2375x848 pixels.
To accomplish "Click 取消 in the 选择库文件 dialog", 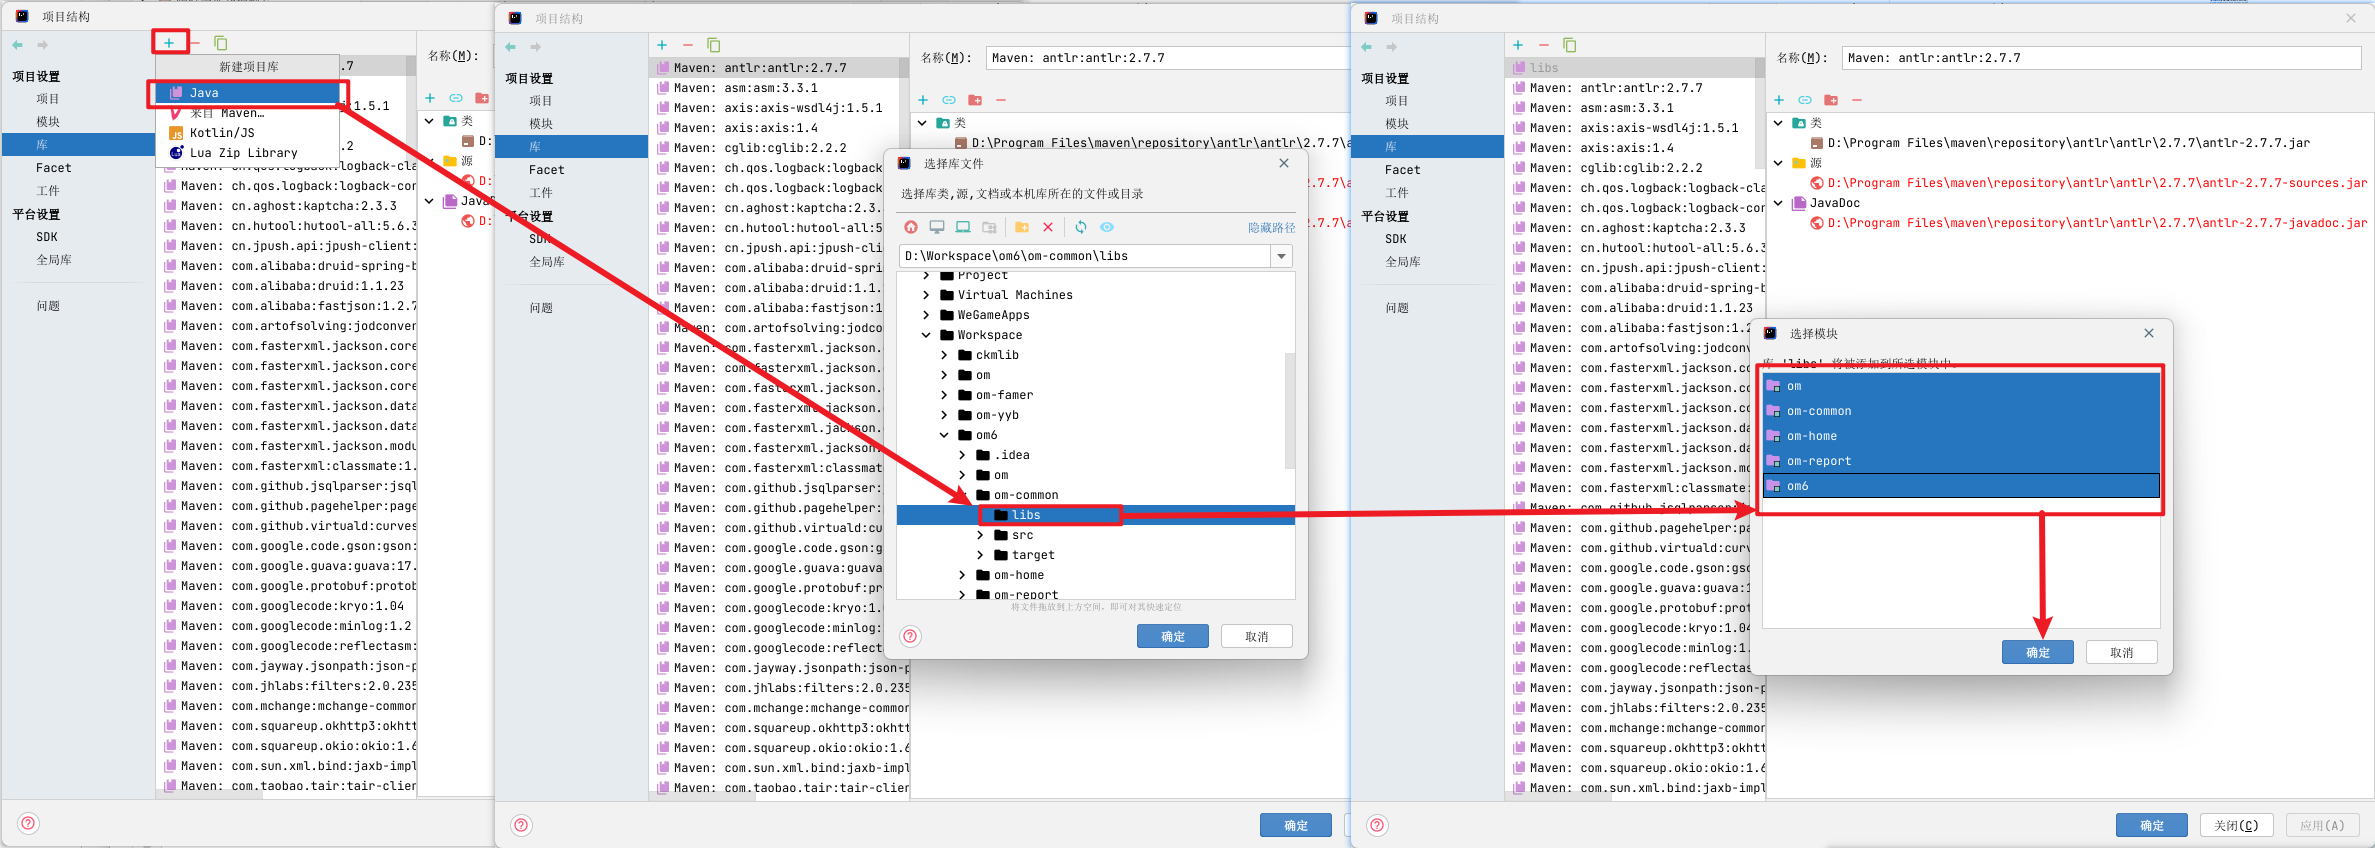I will tap(1257, 636).
